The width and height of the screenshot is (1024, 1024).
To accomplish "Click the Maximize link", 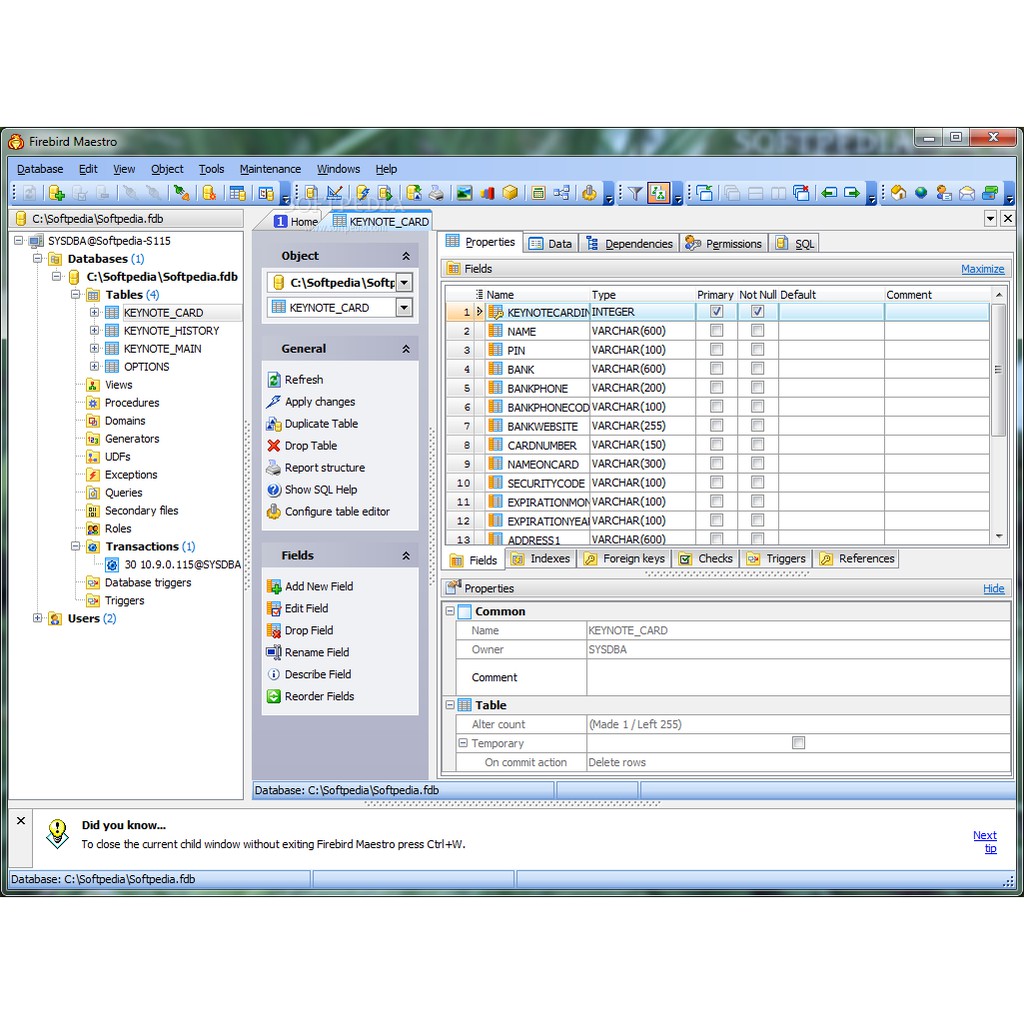I will click(982, 269).
